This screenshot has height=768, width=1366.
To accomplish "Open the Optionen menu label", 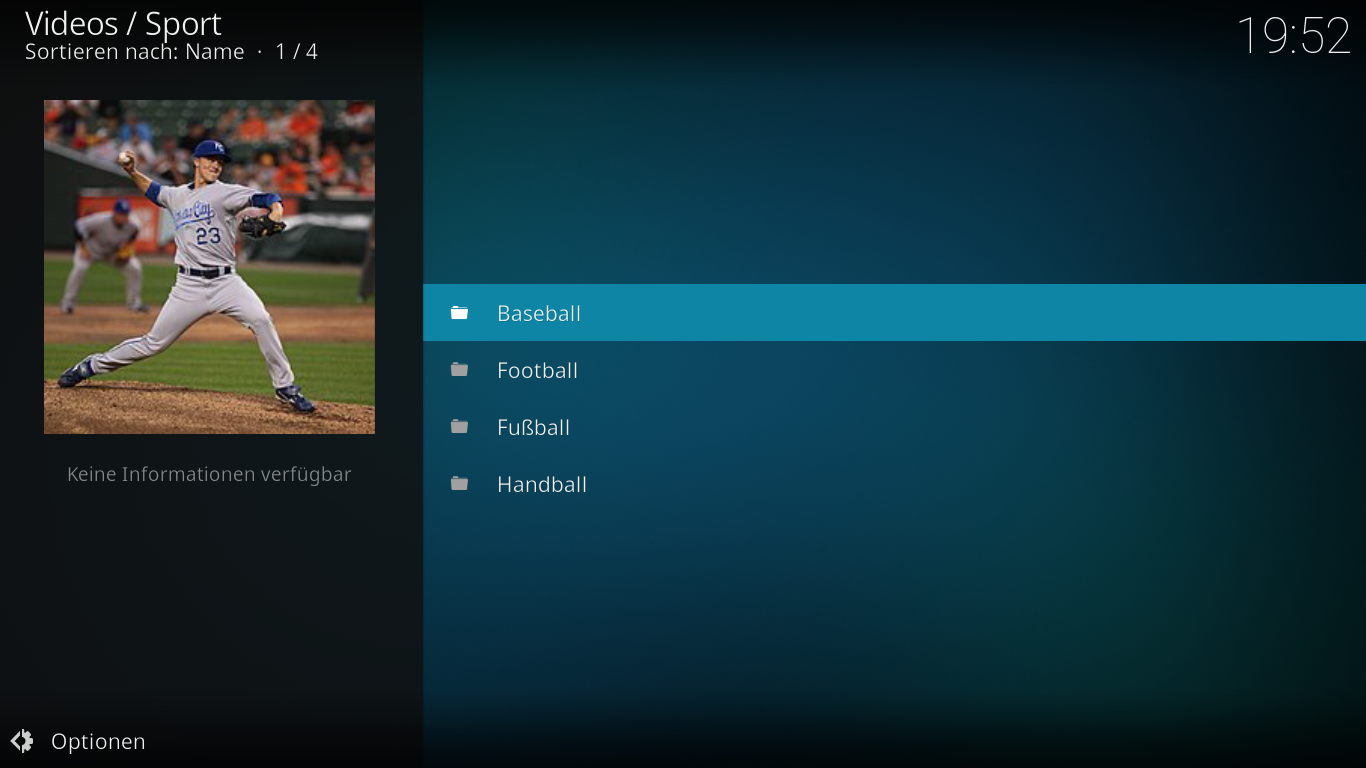I will 98,741.
